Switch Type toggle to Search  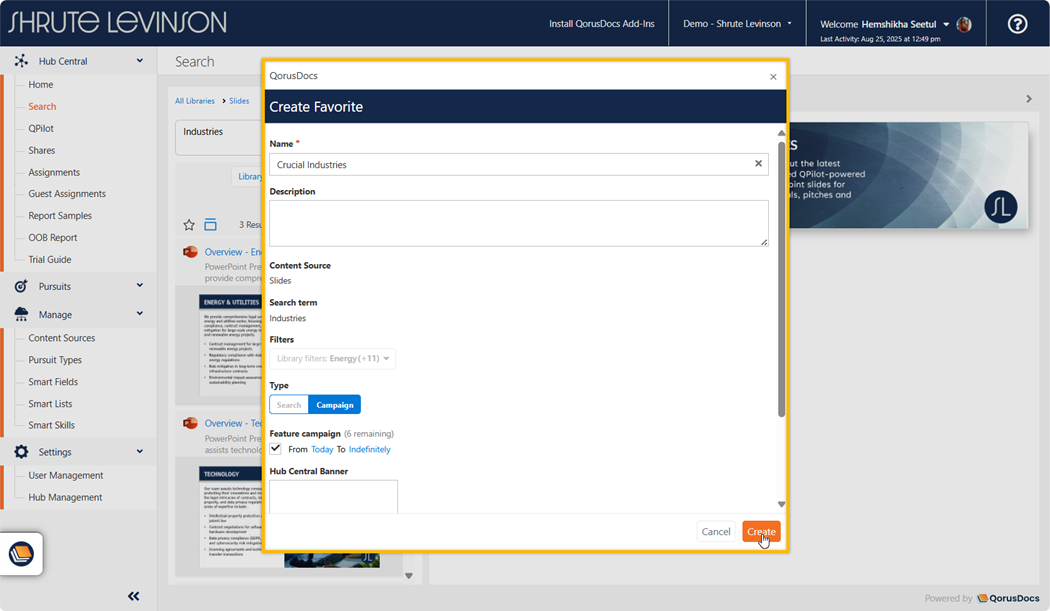pos(289,405)
